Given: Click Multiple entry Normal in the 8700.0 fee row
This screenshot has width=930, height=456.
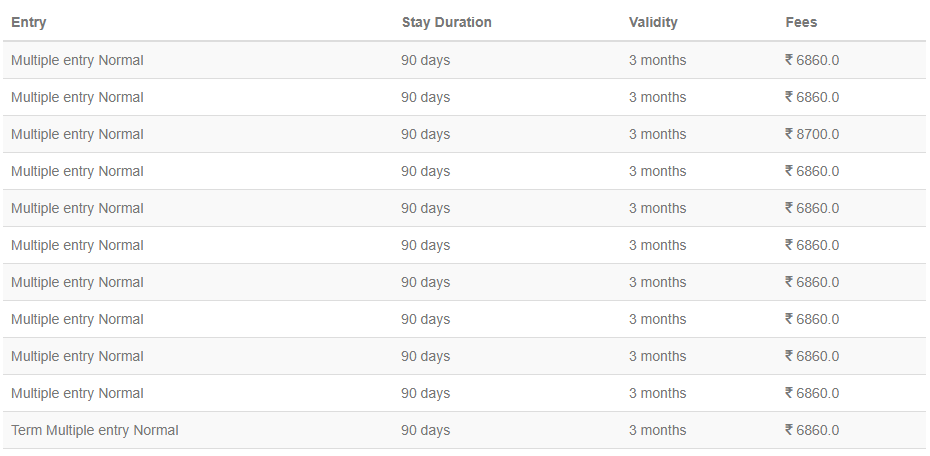Looking at the screenshot, I should [x=77, y=135].
